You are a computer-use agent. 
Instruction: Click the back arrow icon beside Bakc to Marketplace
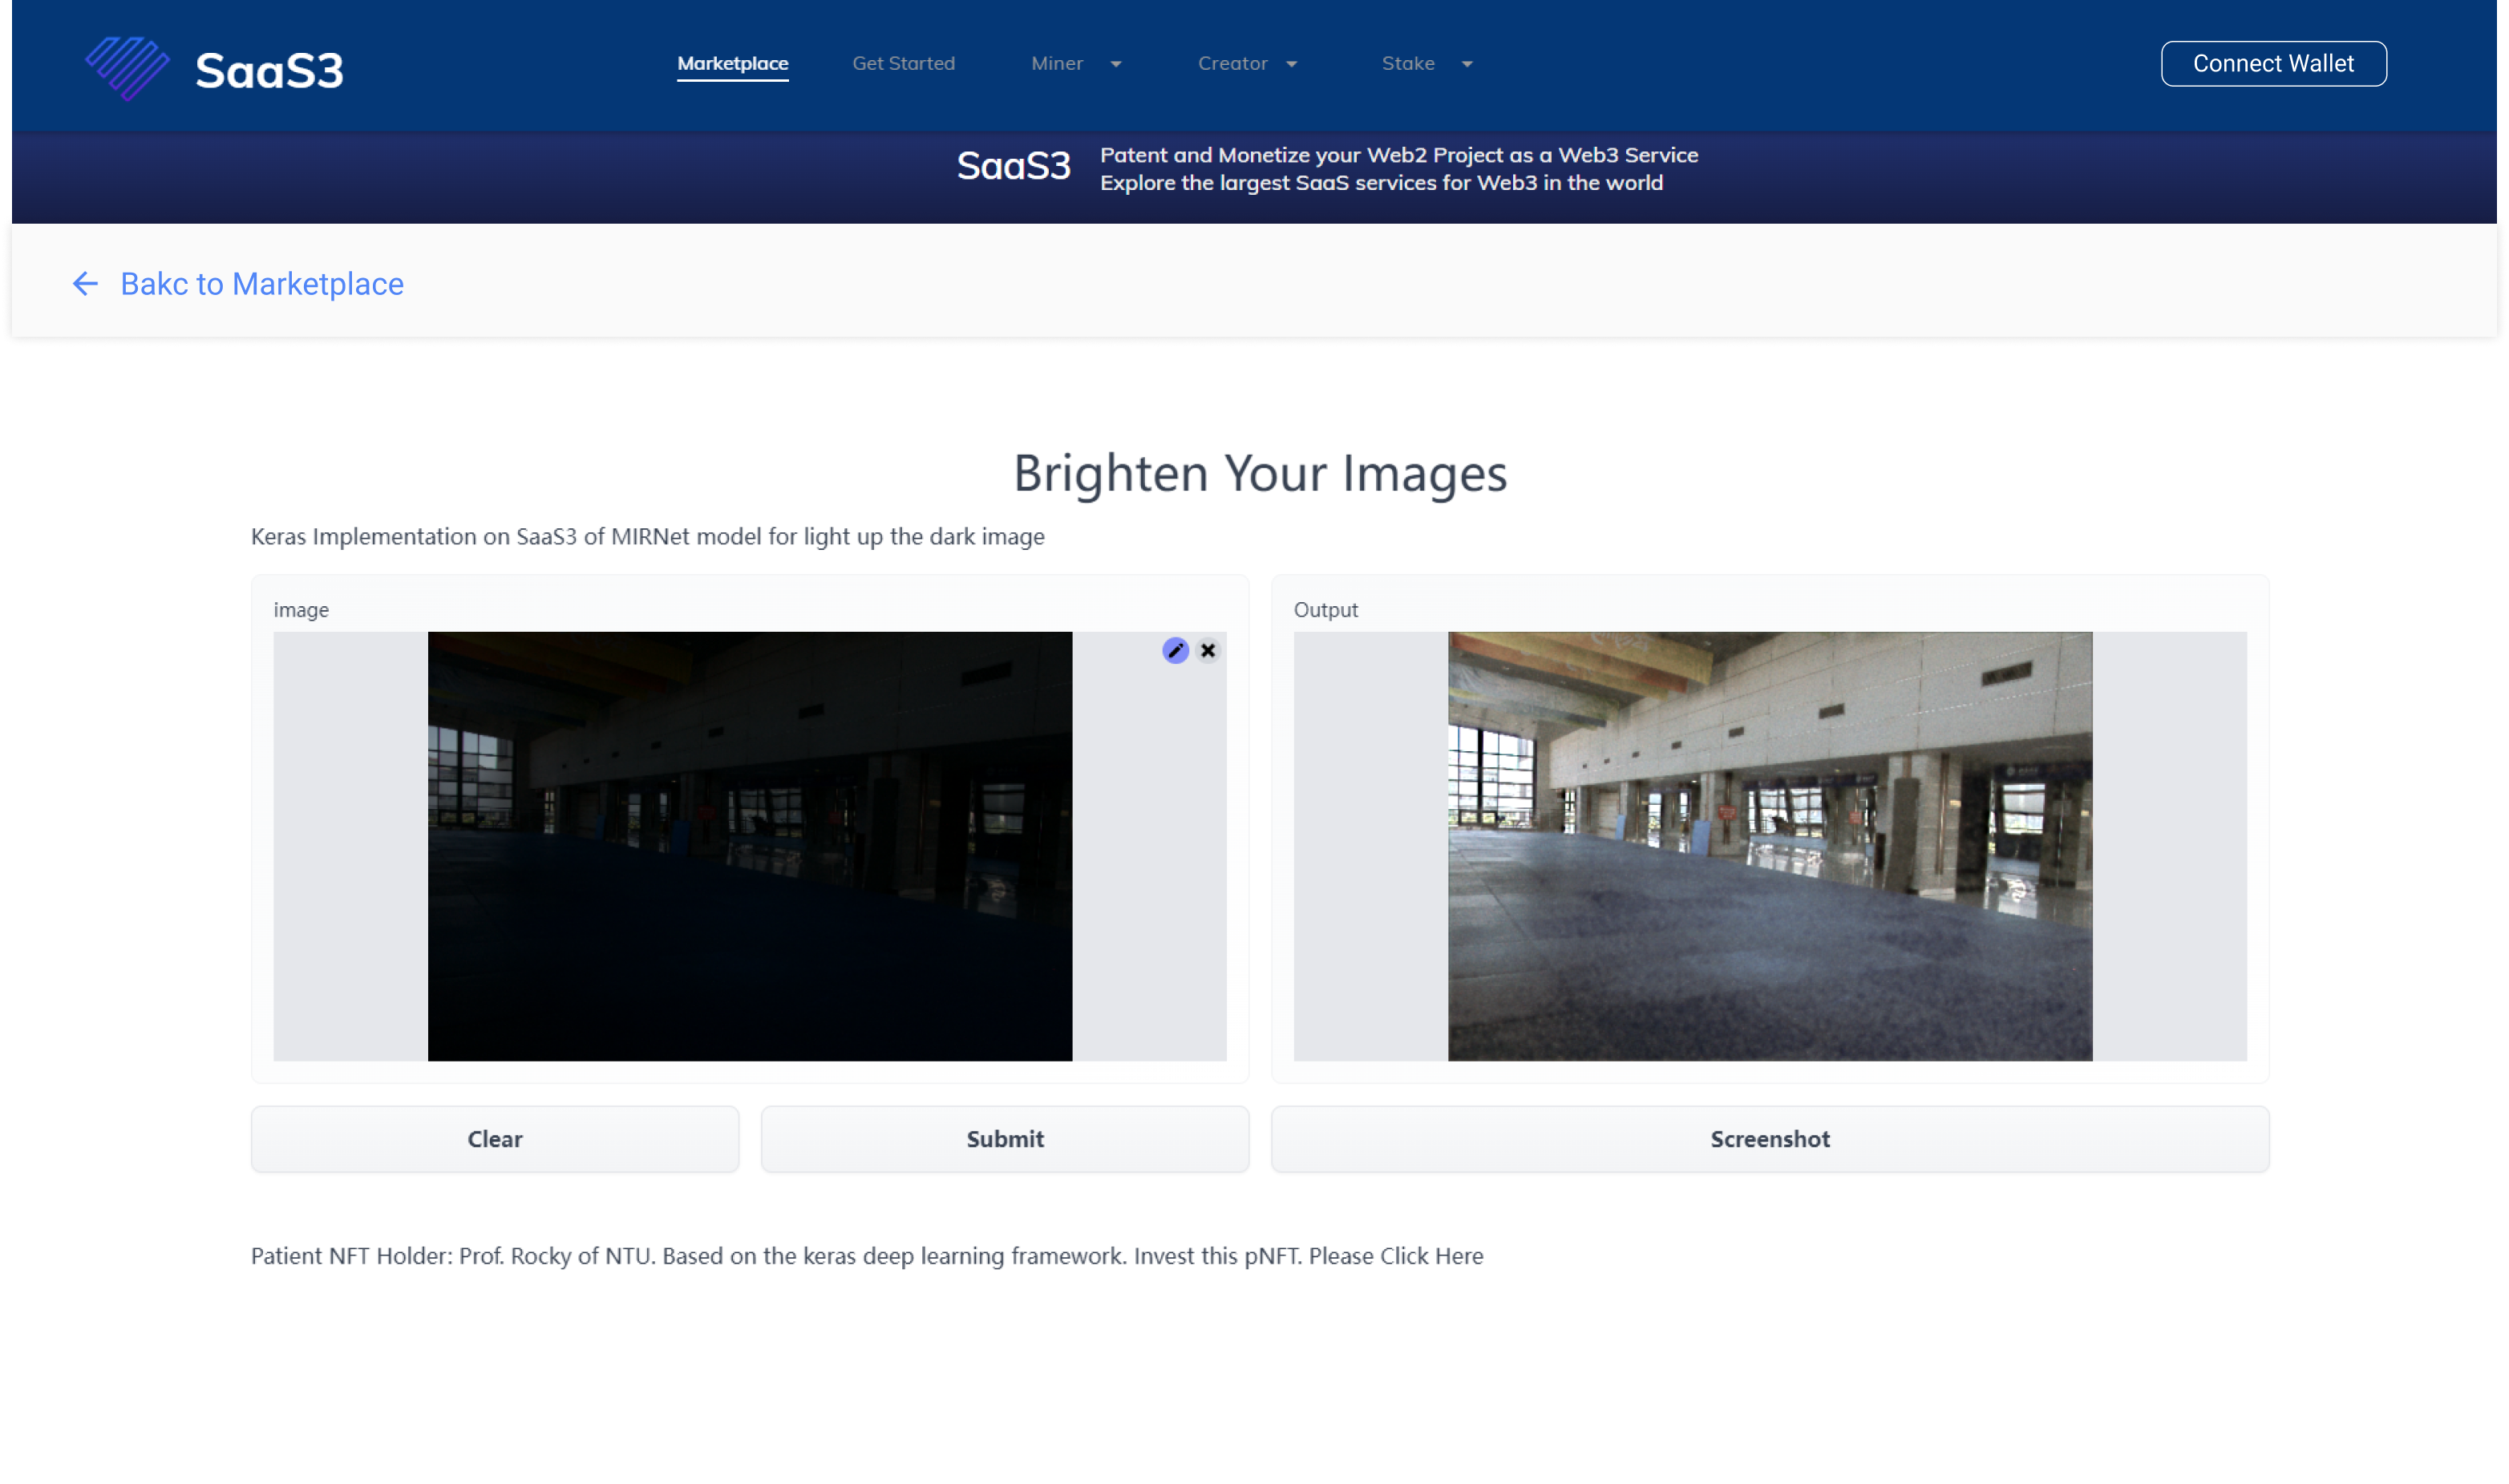tap(85, 284)
